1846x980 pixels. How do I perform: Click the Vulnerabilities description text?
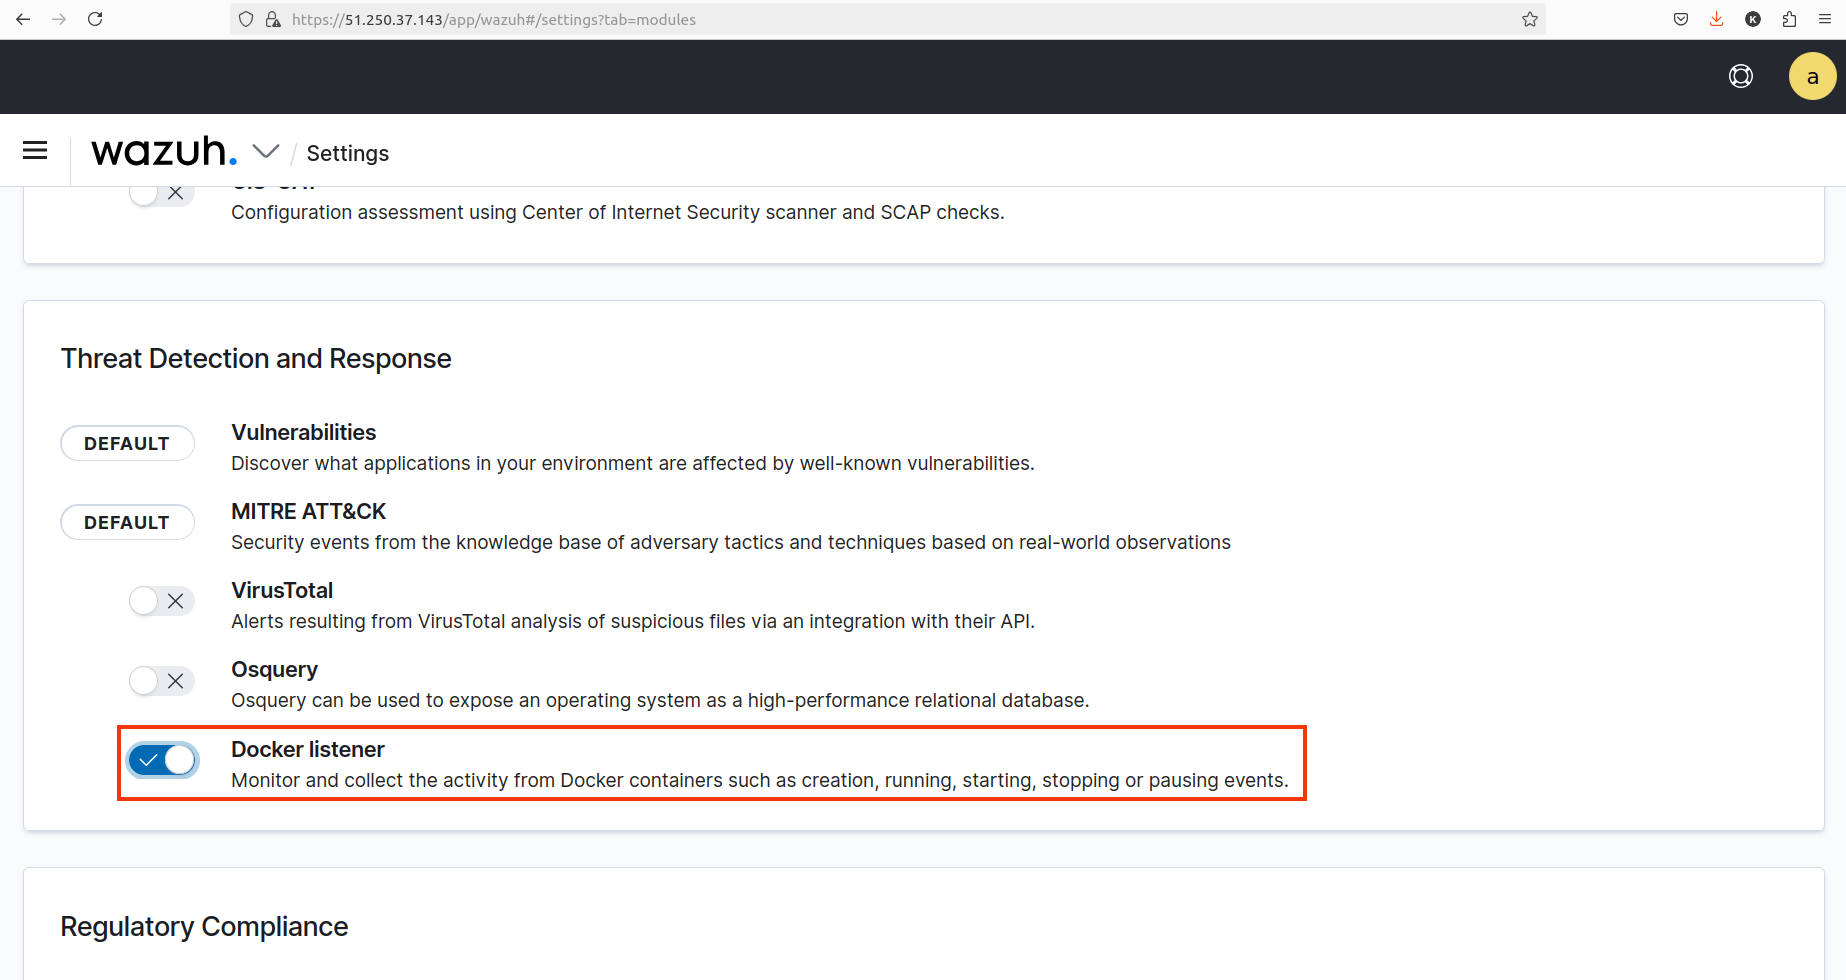click(633, 463)
